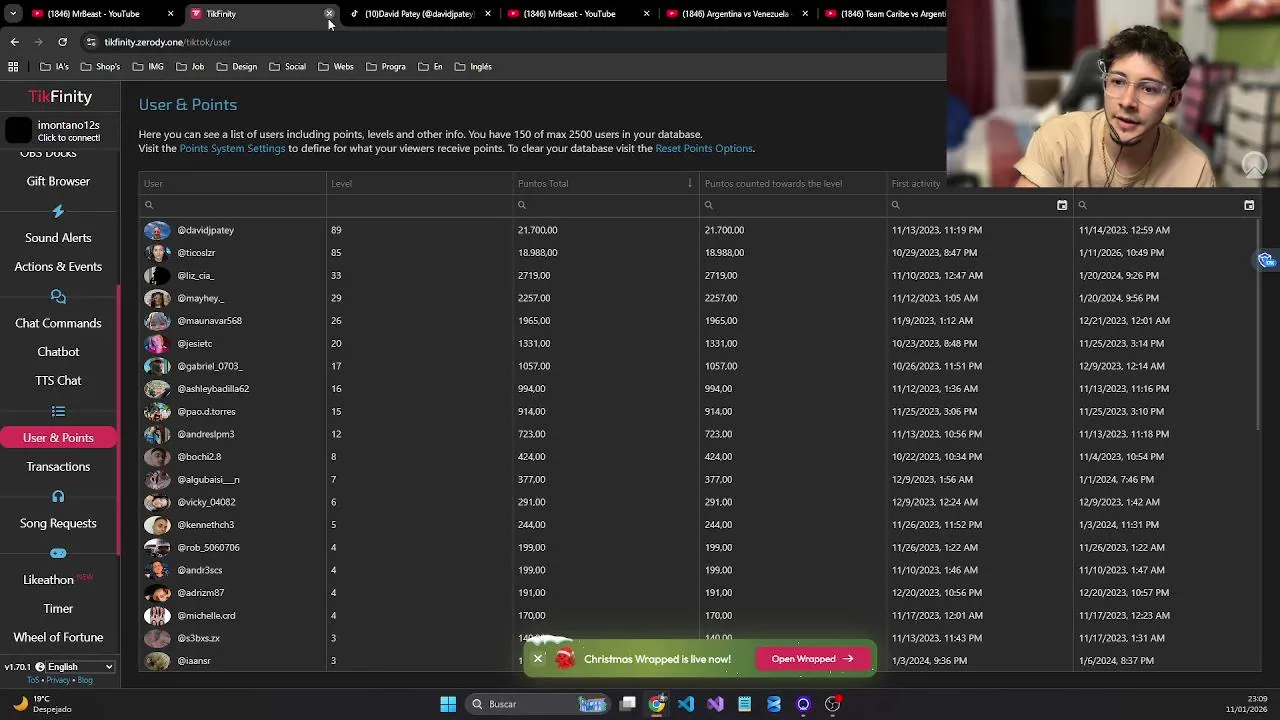Open the Inglés bookmarks folder
Image resolution: width=1280 pixels, height=720 pixels.
[x=473, y=67]
